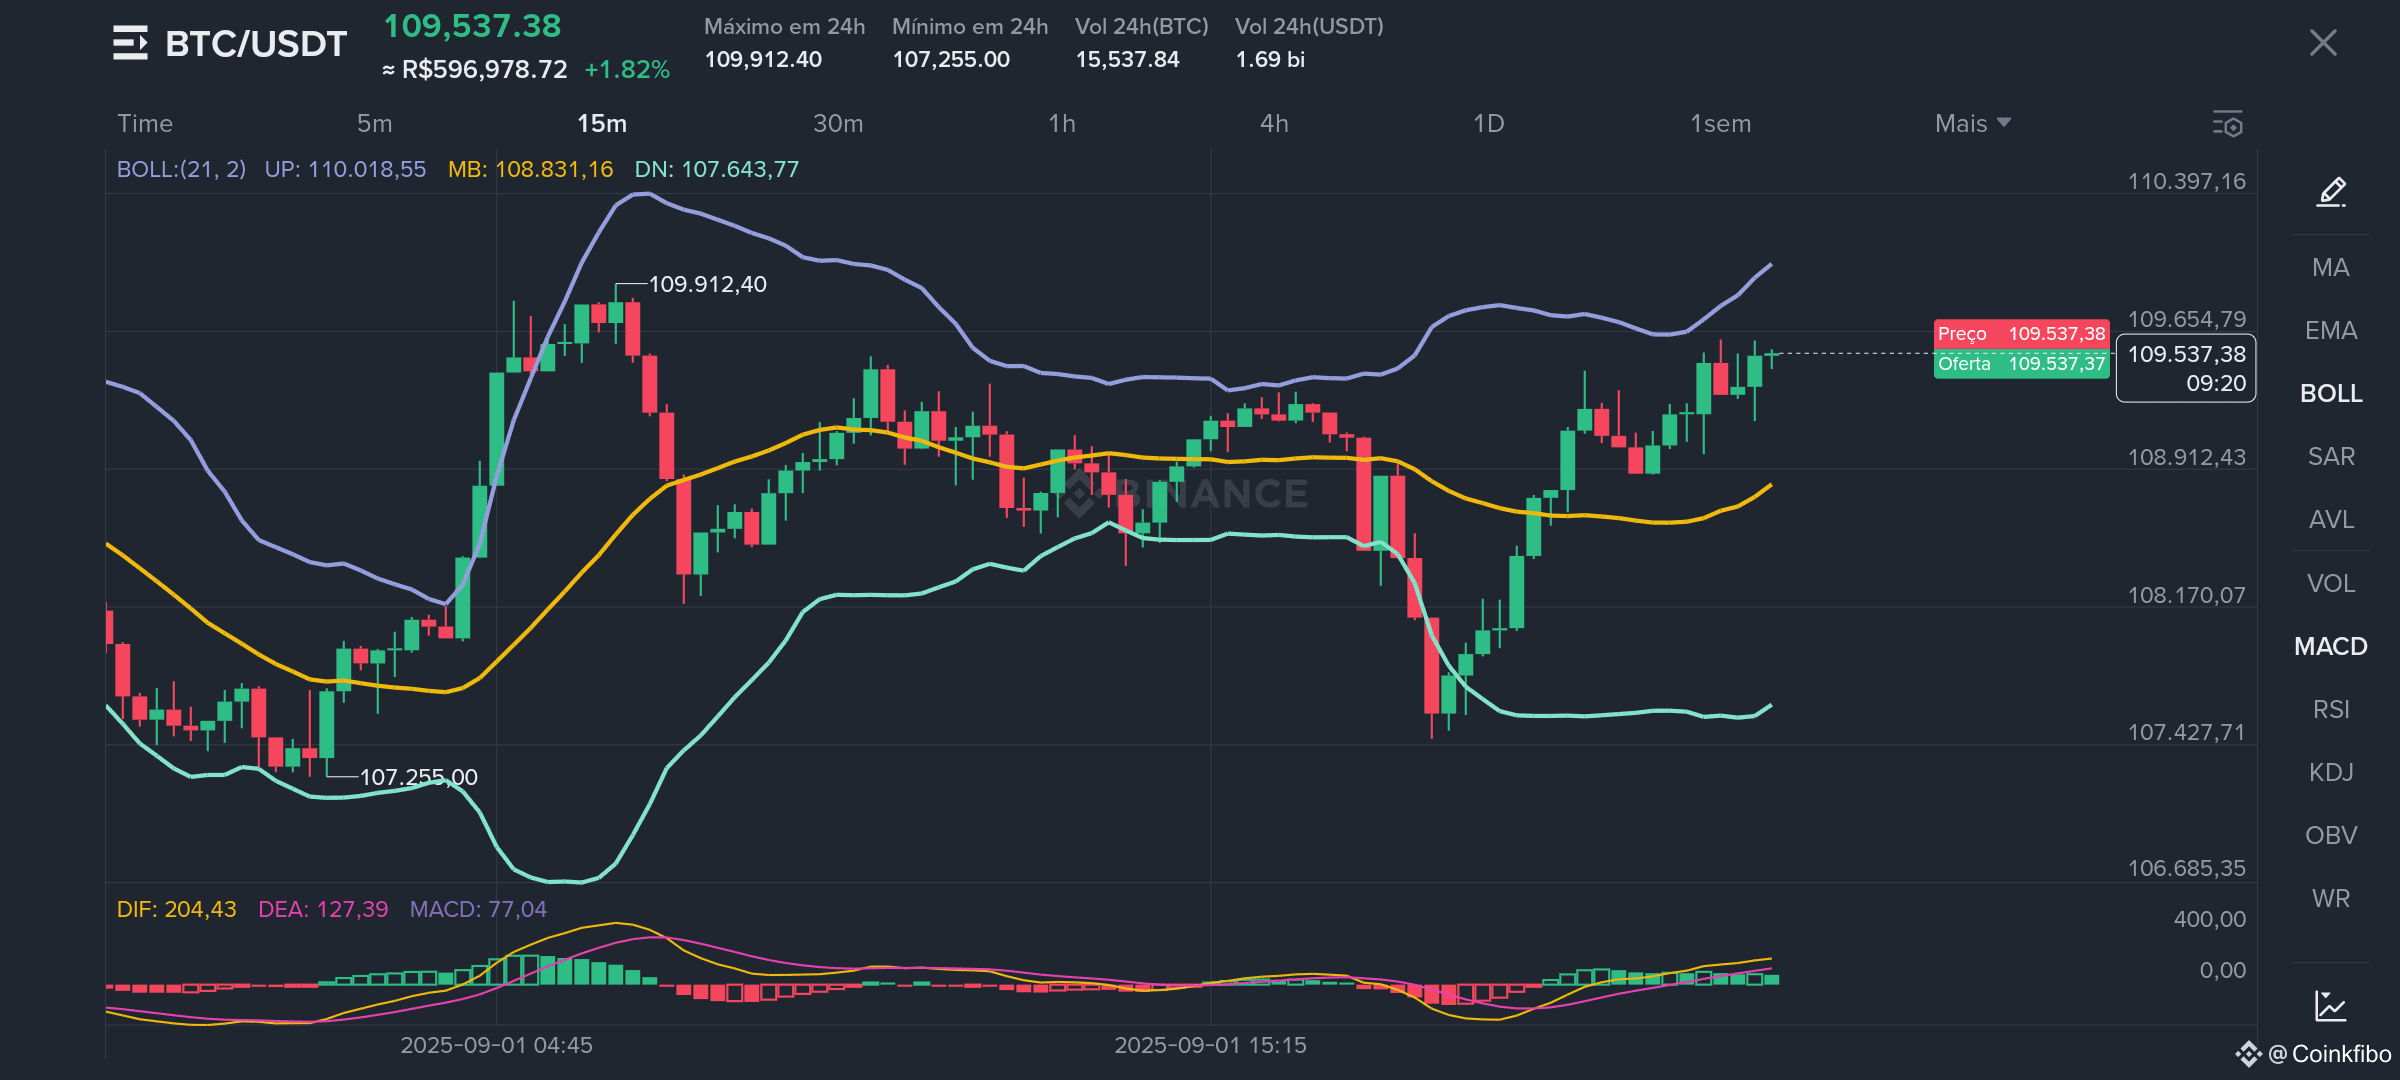This screenshot has height=1080, width=2400.
Task: Select the drawing pencil tool
Action: pos(2331,191)
